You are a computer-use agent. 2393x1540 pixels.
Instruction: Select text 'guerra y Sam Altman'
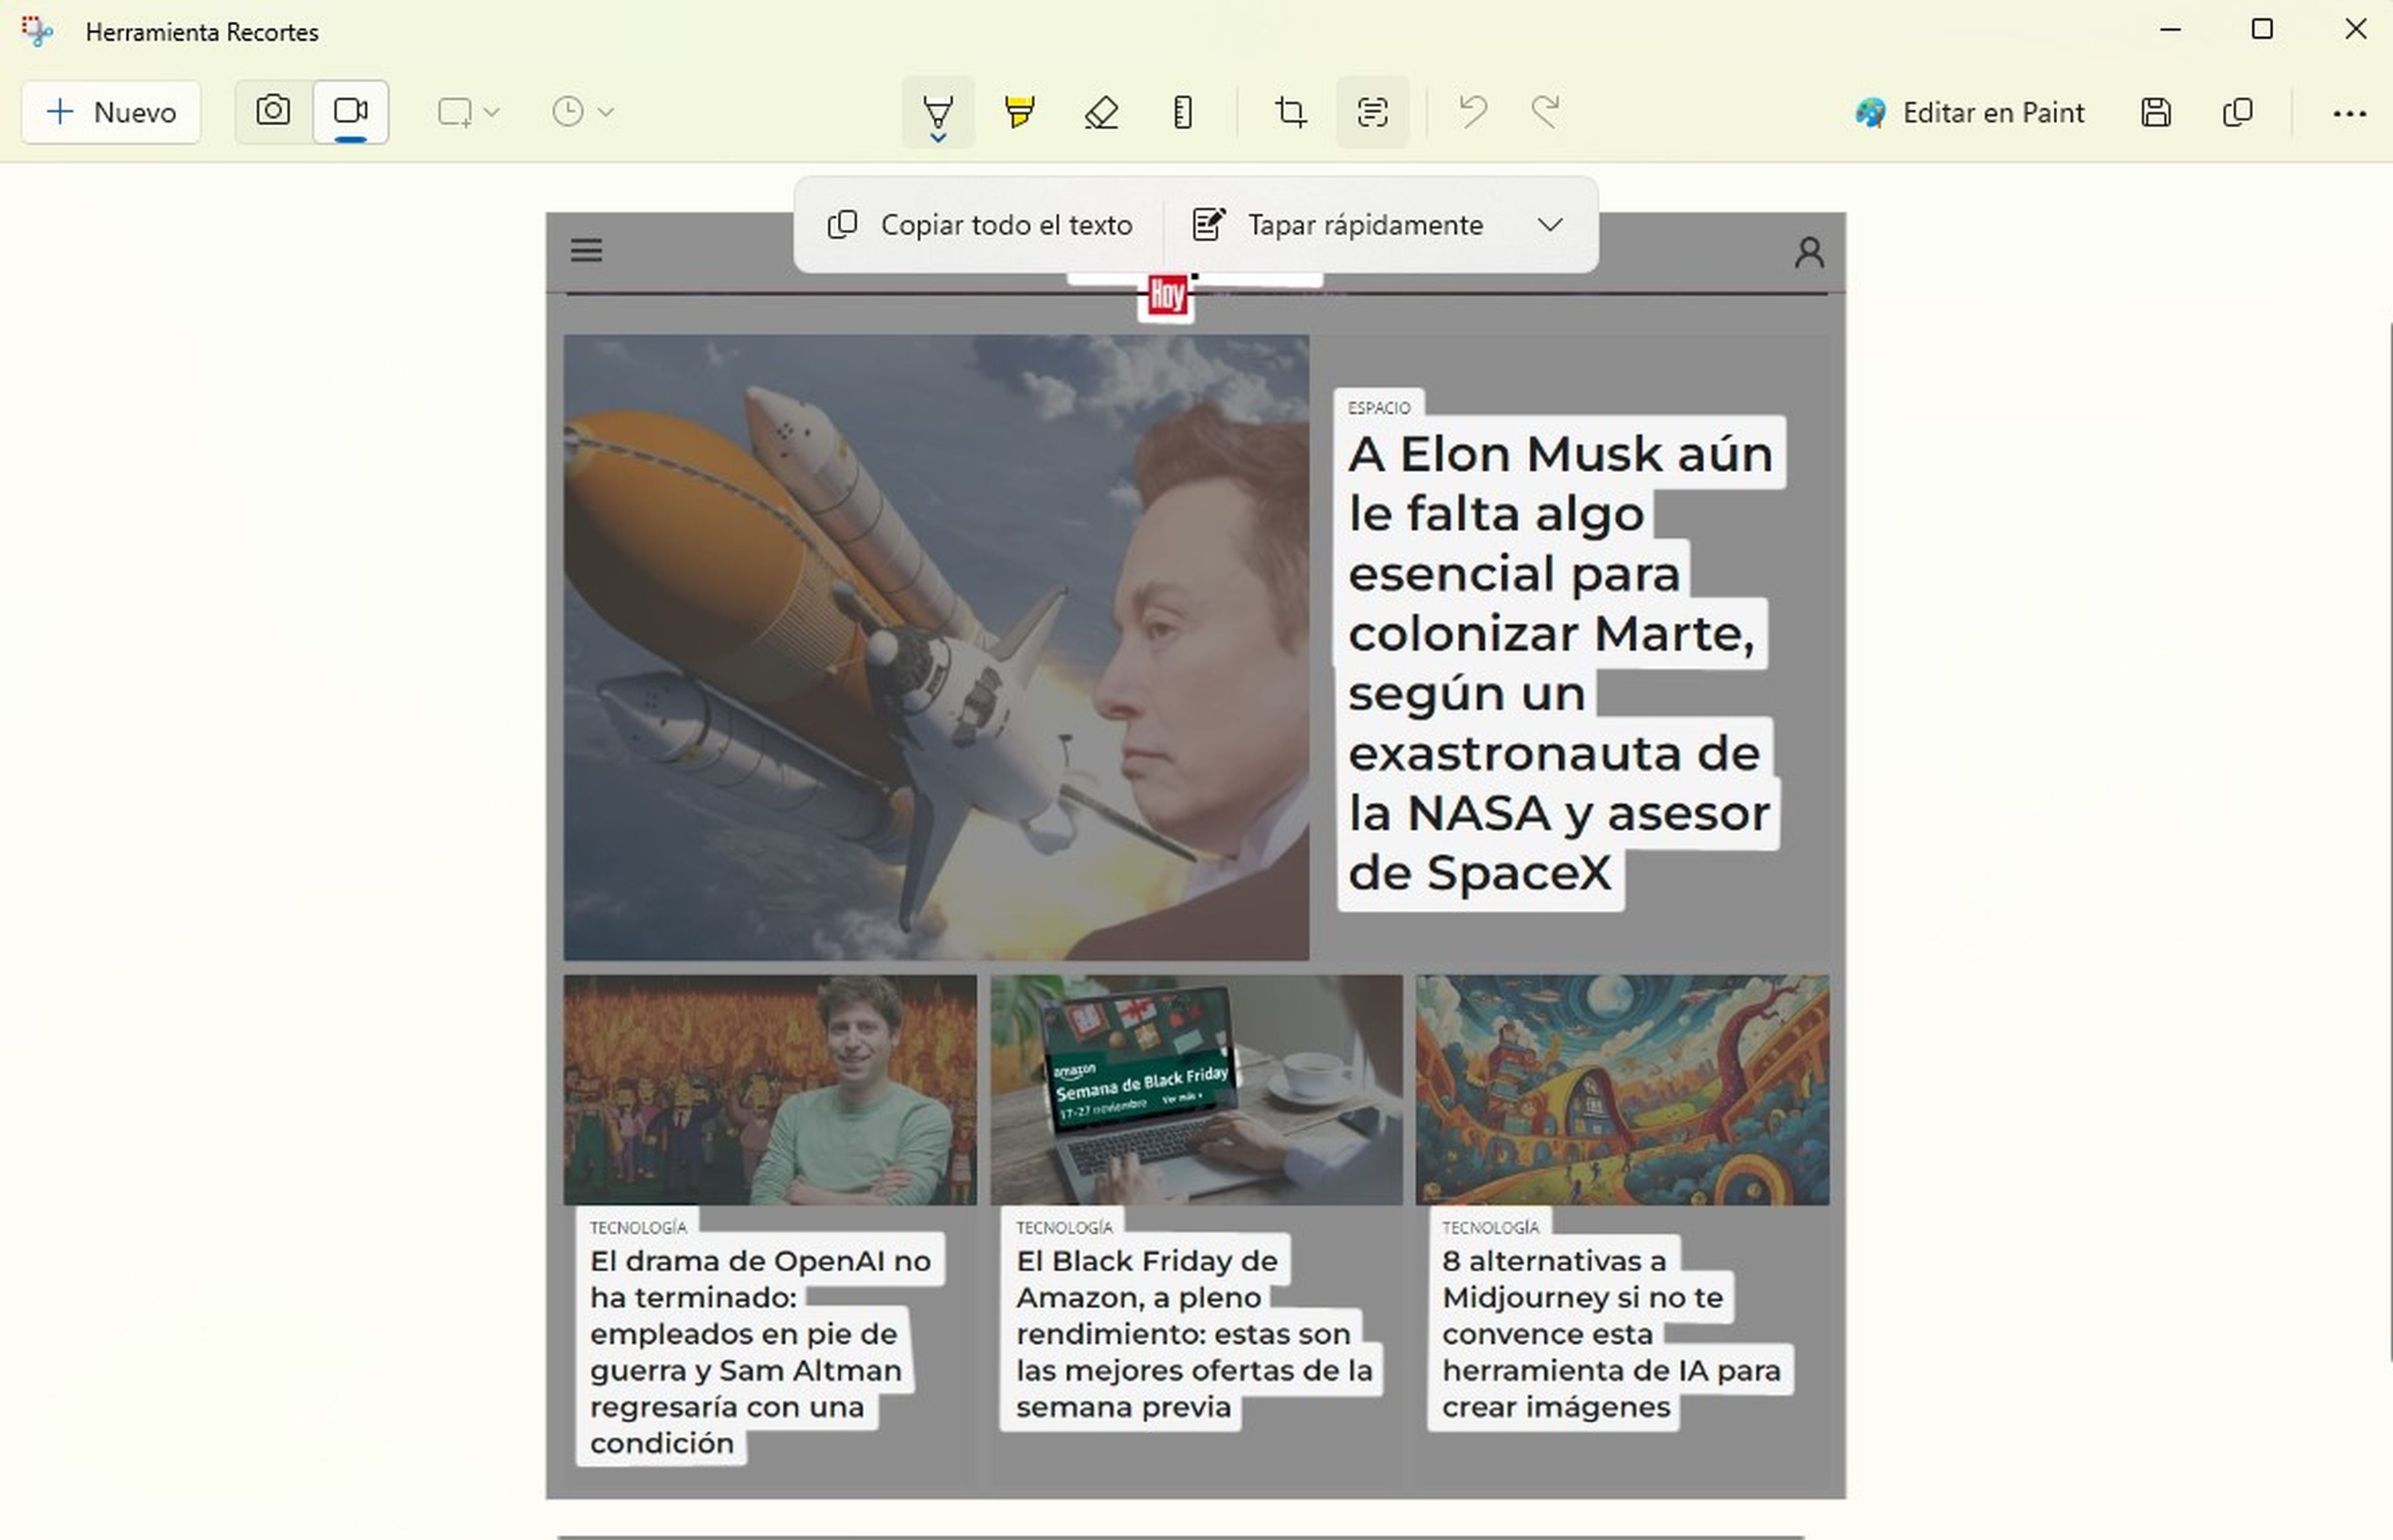click(746, 1370)
